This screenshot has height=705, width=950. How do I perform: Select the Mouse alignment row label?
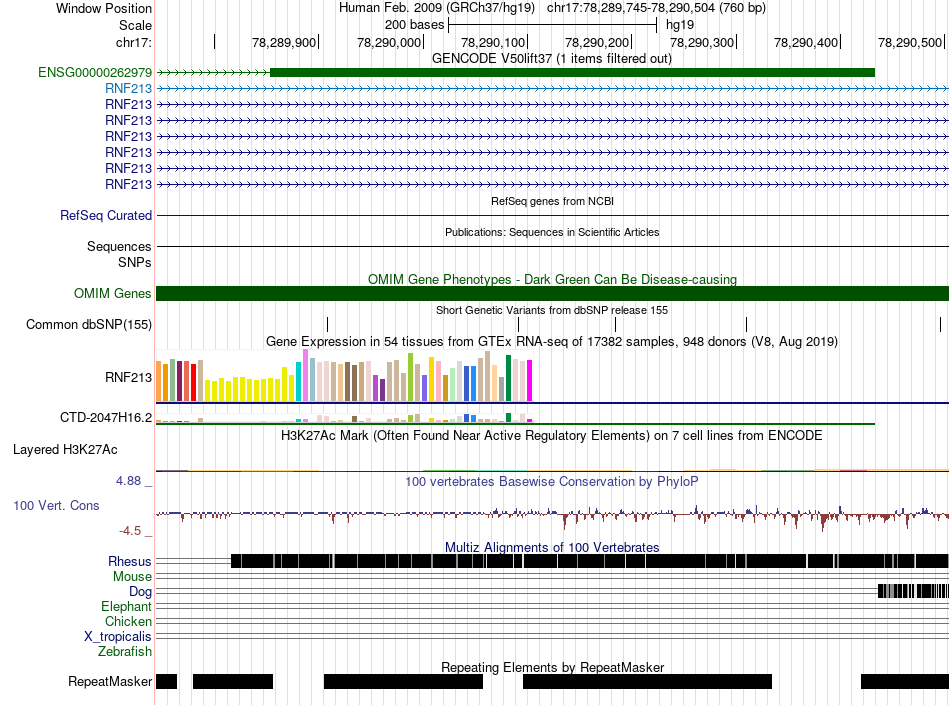[x=132, y=577]
